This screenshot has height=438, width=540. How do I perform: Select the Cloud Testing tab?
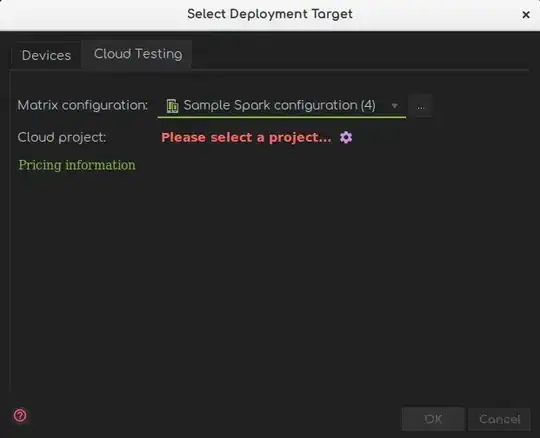pos(138,54)
